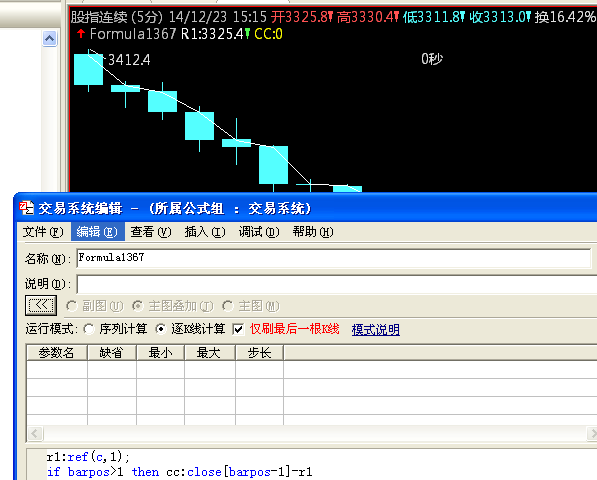597x480 pixels.
Task: Click the trading system editor window icon
Action: pyautogui.click(x=26, y=208)
